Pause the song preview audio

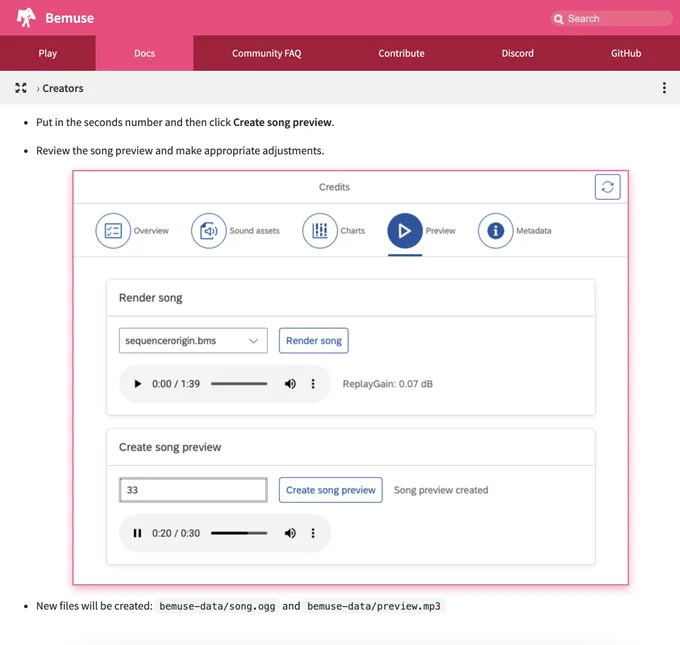coord(137,533)
